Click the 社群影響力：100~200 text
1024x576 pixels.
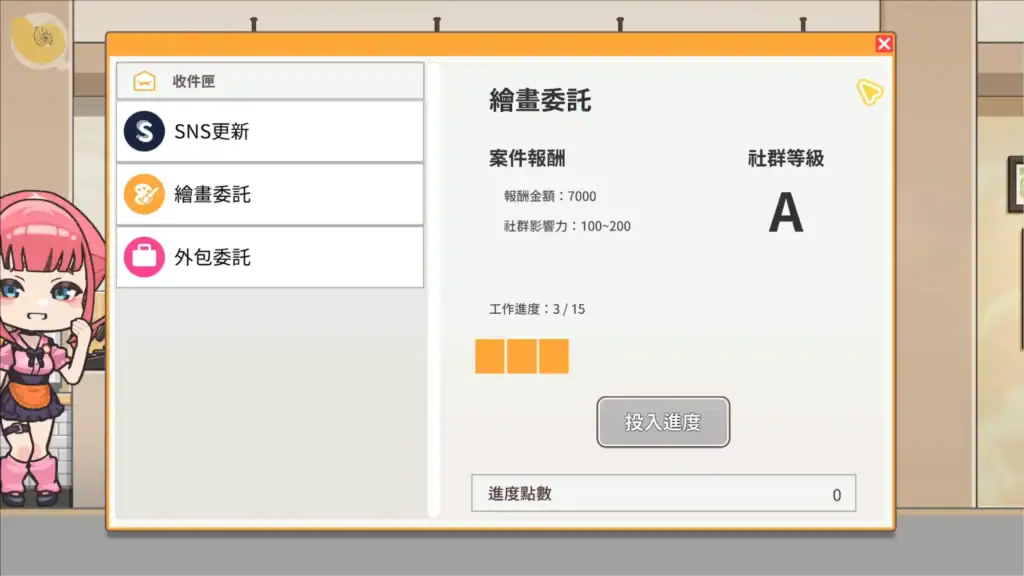pyautogui.click(x=567, y=226)
